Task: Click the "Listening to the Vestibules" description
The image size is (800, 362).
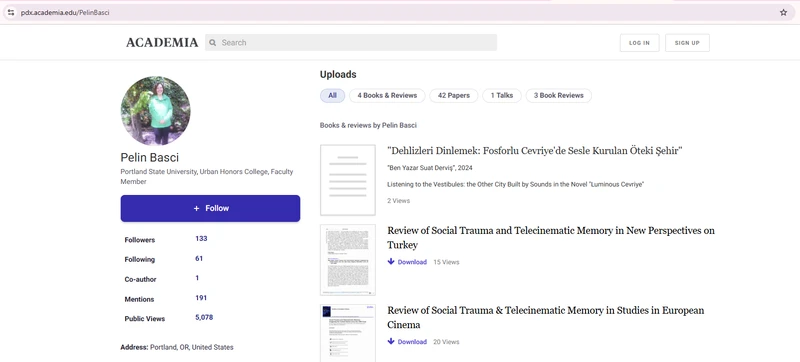Action: point(515,184)
